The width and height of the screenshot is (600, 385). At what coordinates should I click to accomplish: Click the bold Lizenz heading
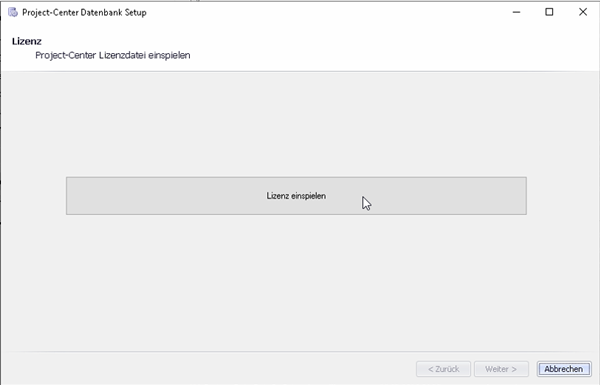click(27, 41)
